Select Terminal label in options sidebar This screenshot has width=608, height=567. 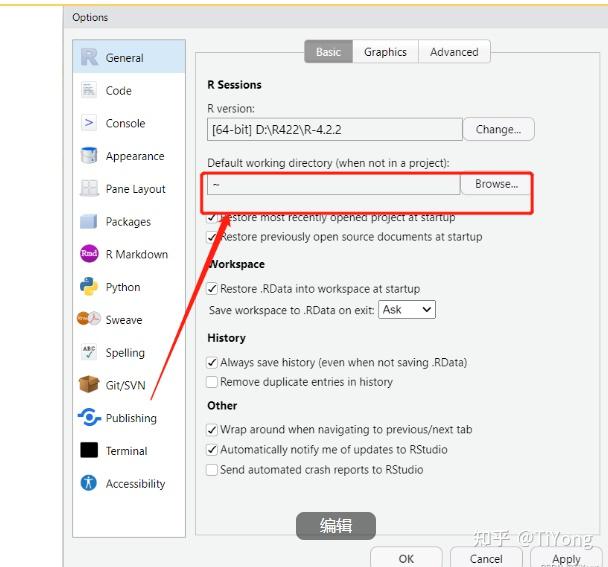(126, 451)
